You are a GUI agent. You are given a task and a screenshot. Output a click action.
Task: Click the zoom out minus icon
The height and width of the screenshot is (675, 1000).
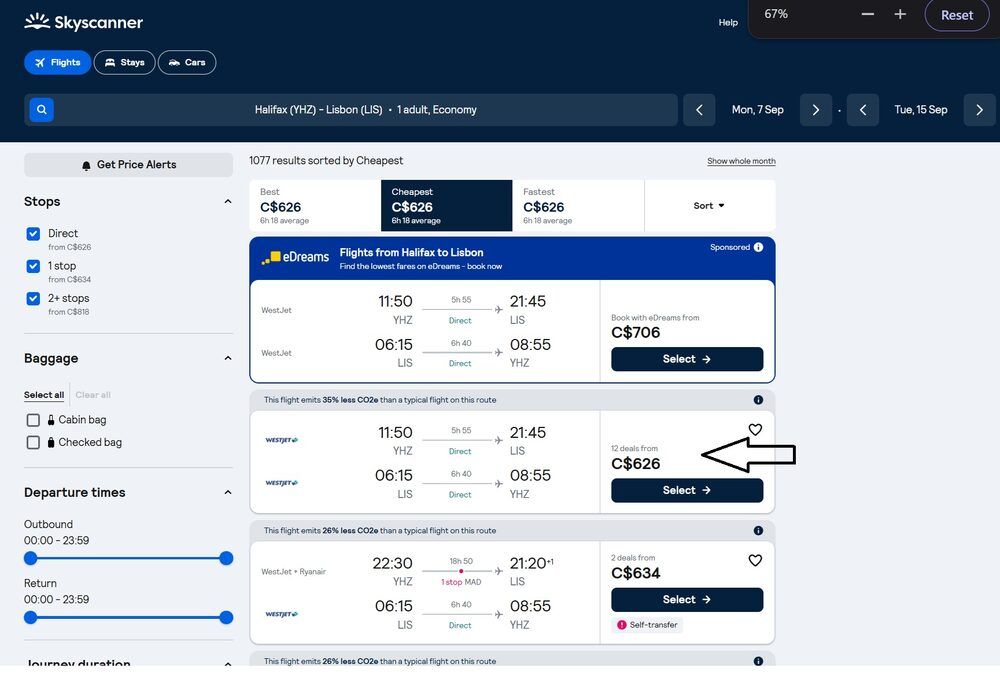(x=867, y=14)
